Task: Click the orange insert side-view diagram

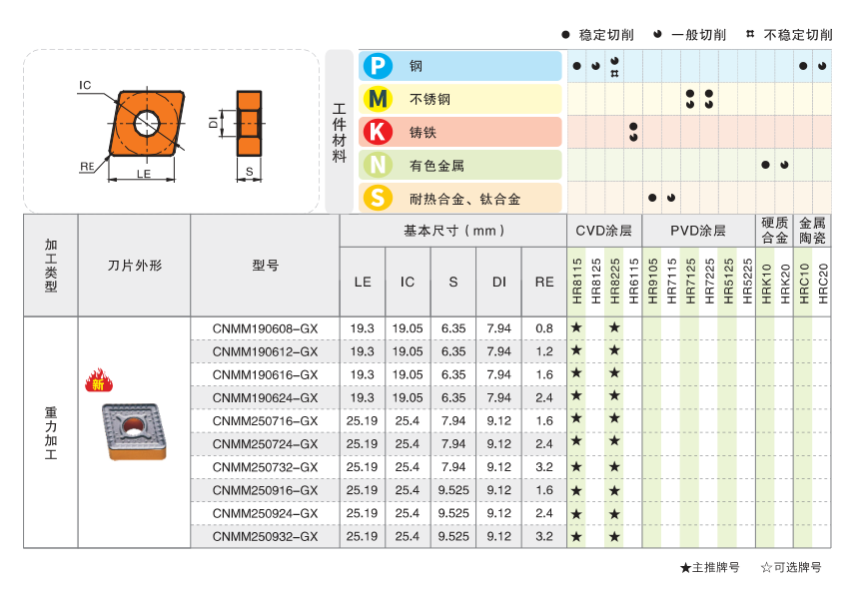Action: pyautogui.click(x=249, y=123)
